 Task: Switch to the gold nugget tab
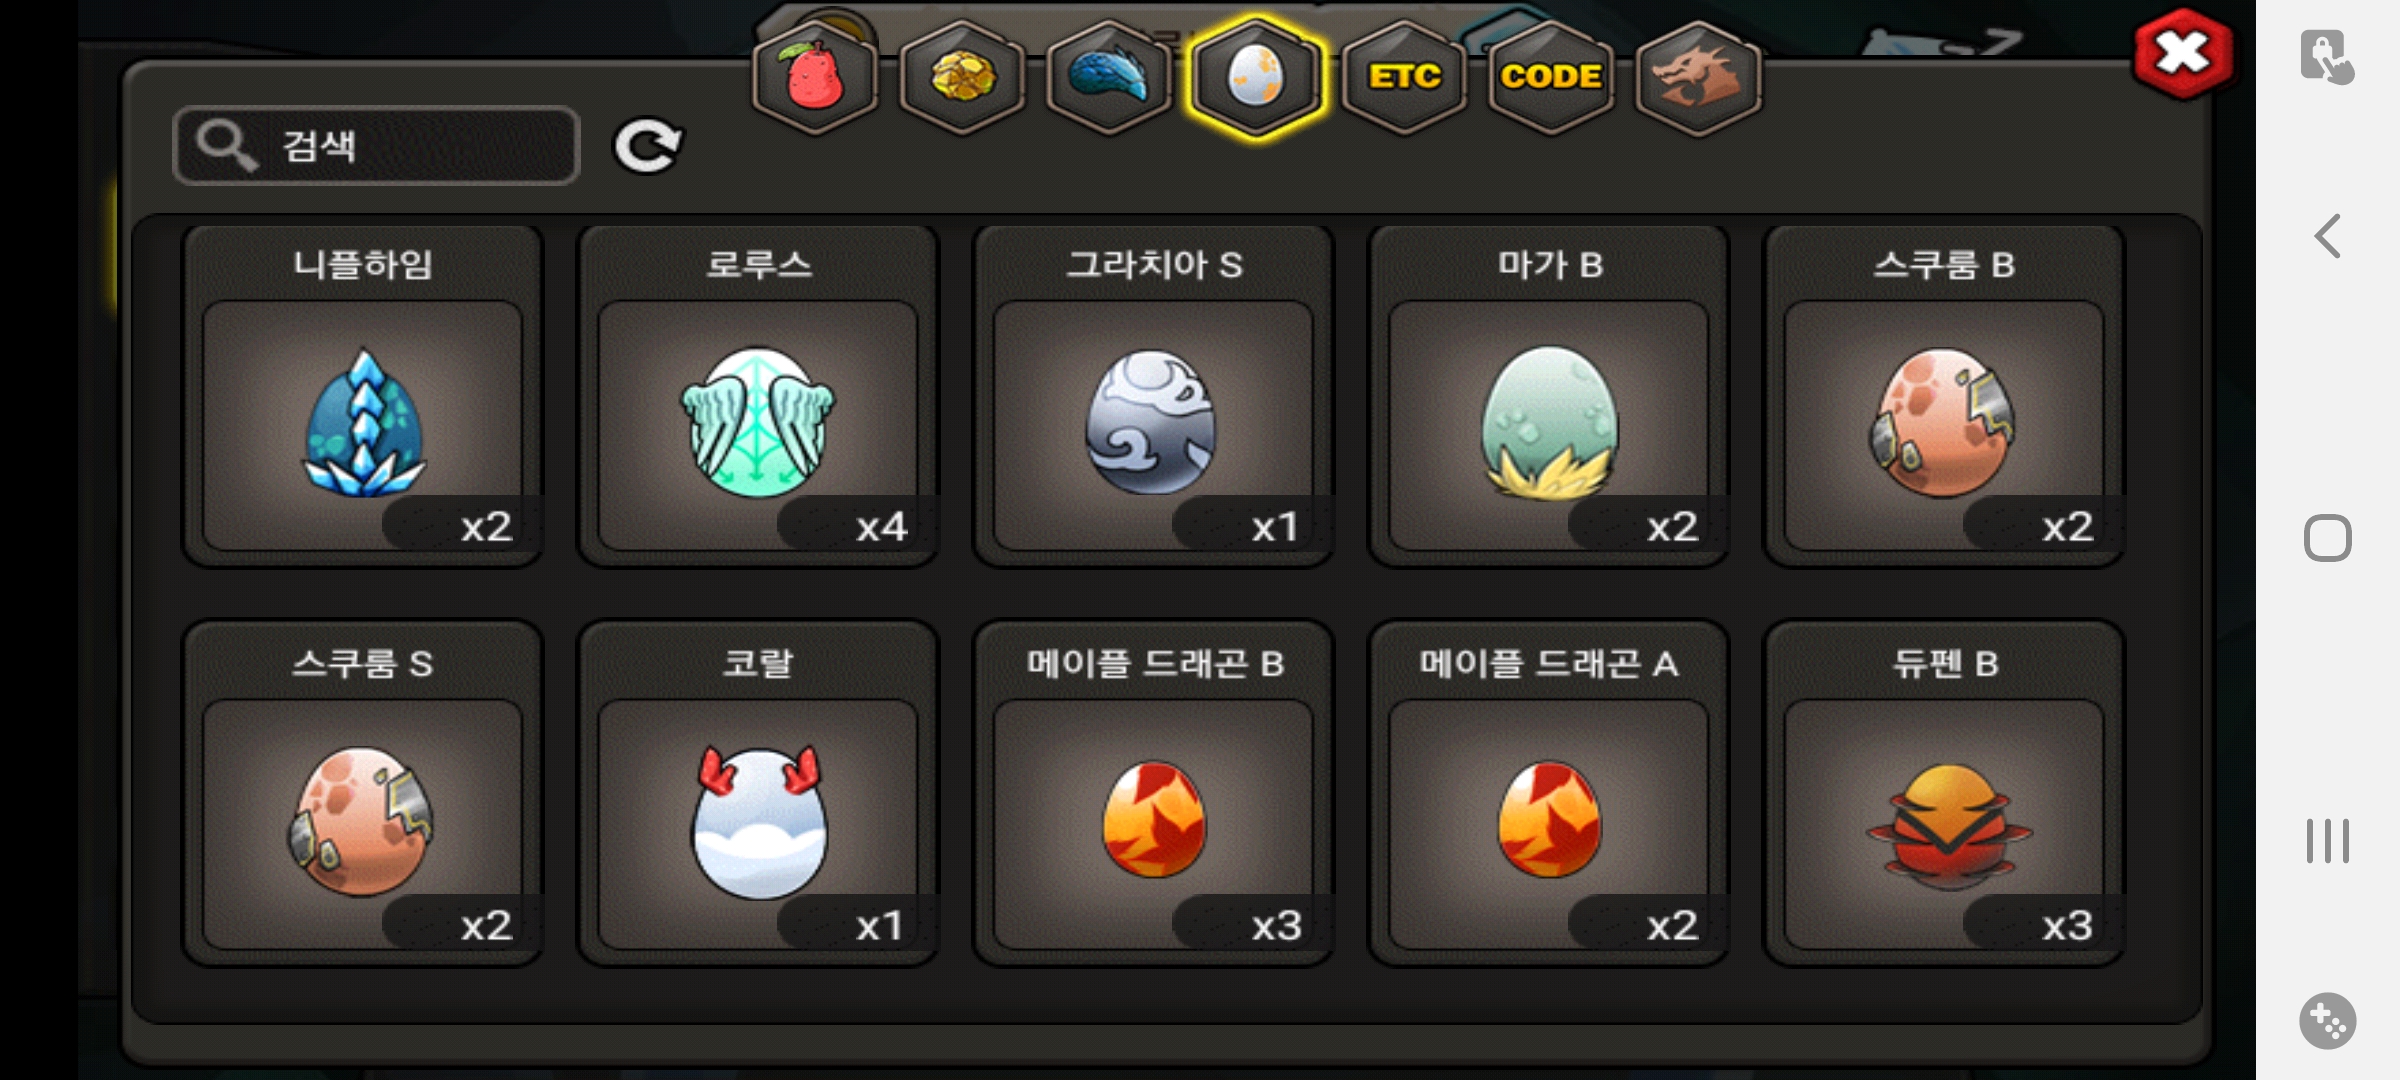click(962, 77)
